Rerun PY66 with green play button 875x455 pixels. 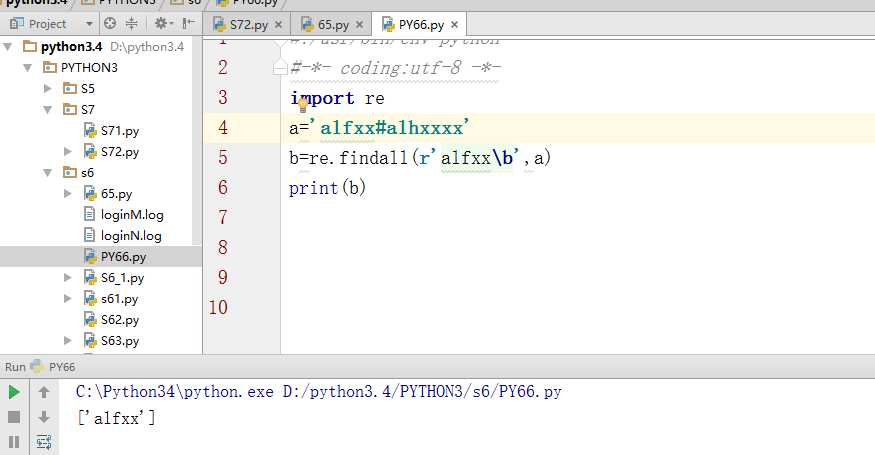[x=14, y=392]
